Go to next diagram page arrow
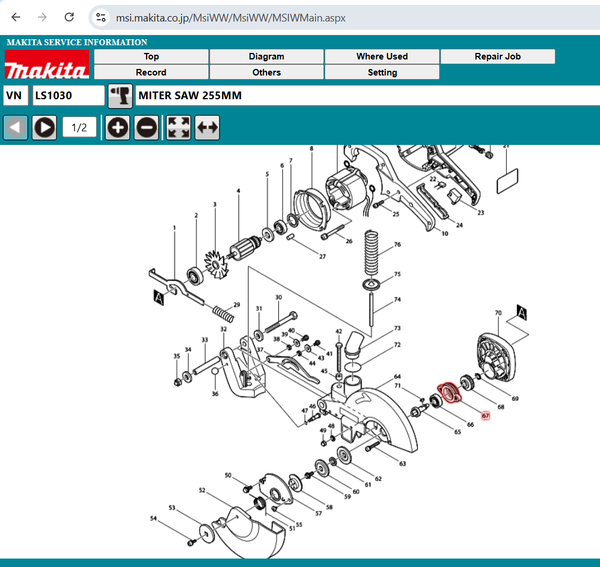This screenshot has height=567, width=600. pyautogui.click(x=44, y=128)
